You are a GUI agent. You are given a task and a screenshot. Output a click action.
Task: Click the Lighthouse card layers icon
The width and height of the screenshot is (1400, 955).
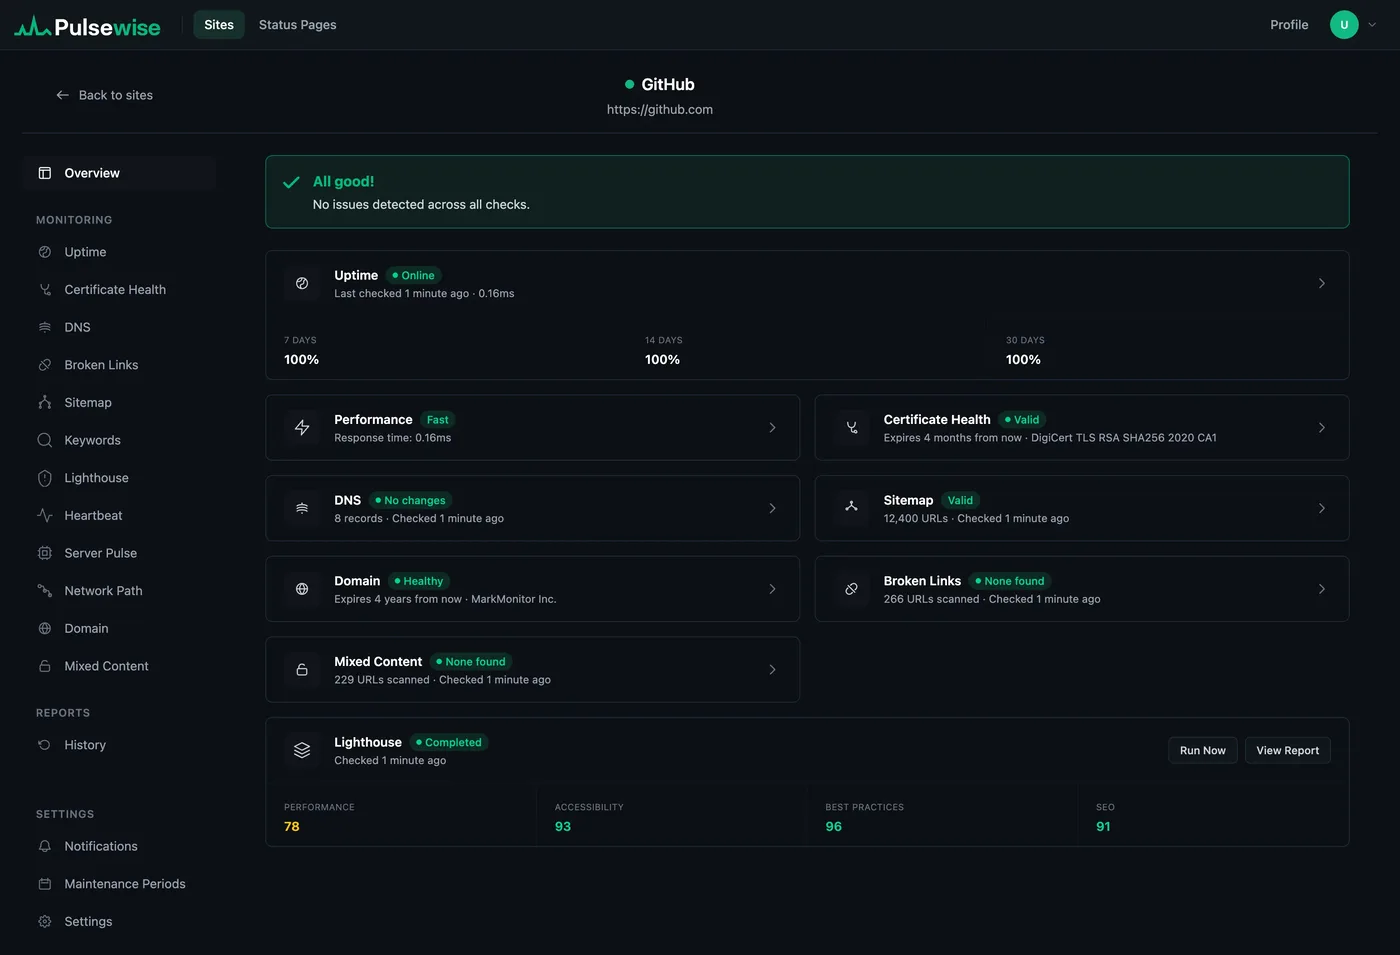(x=302, y=750)
